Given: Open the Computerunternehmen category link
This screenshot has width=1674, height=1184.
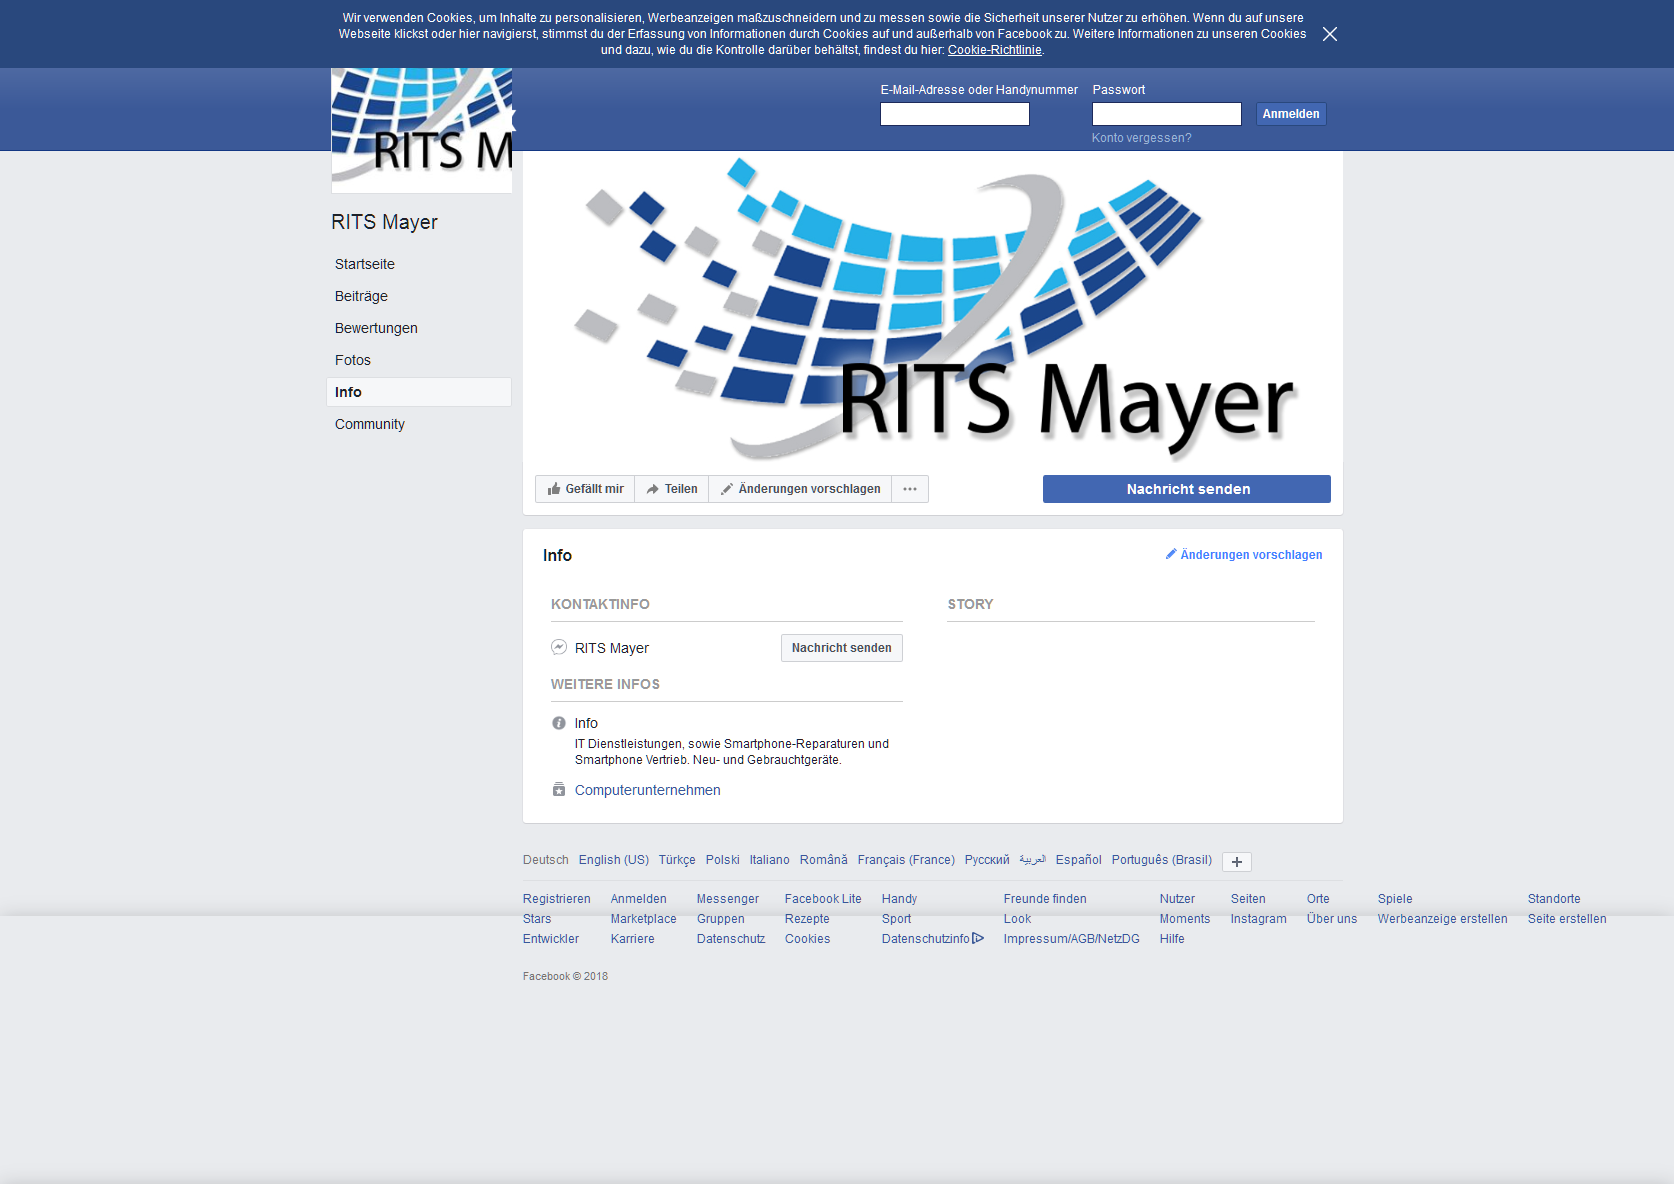Looking at the screenshot, I should (x=647, y=790).
